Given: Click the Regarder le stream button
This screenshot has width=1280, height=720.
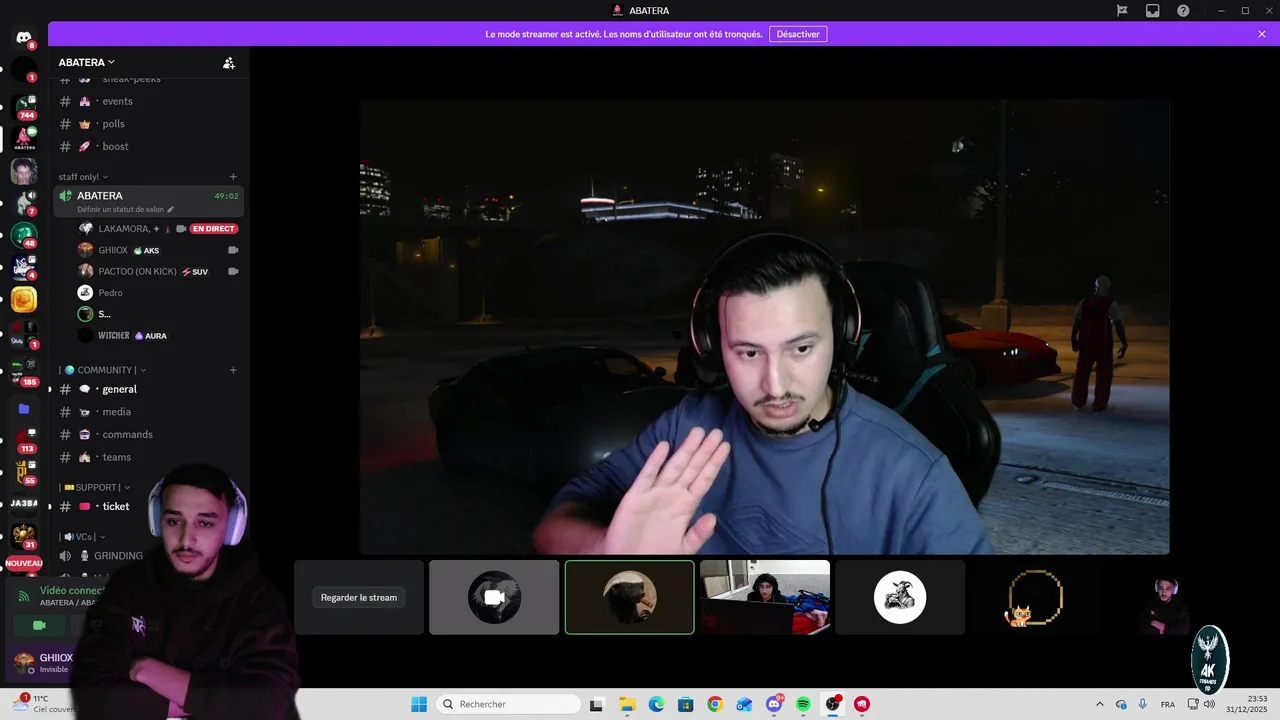Looking at the screenshot, I should coord(359,597).
